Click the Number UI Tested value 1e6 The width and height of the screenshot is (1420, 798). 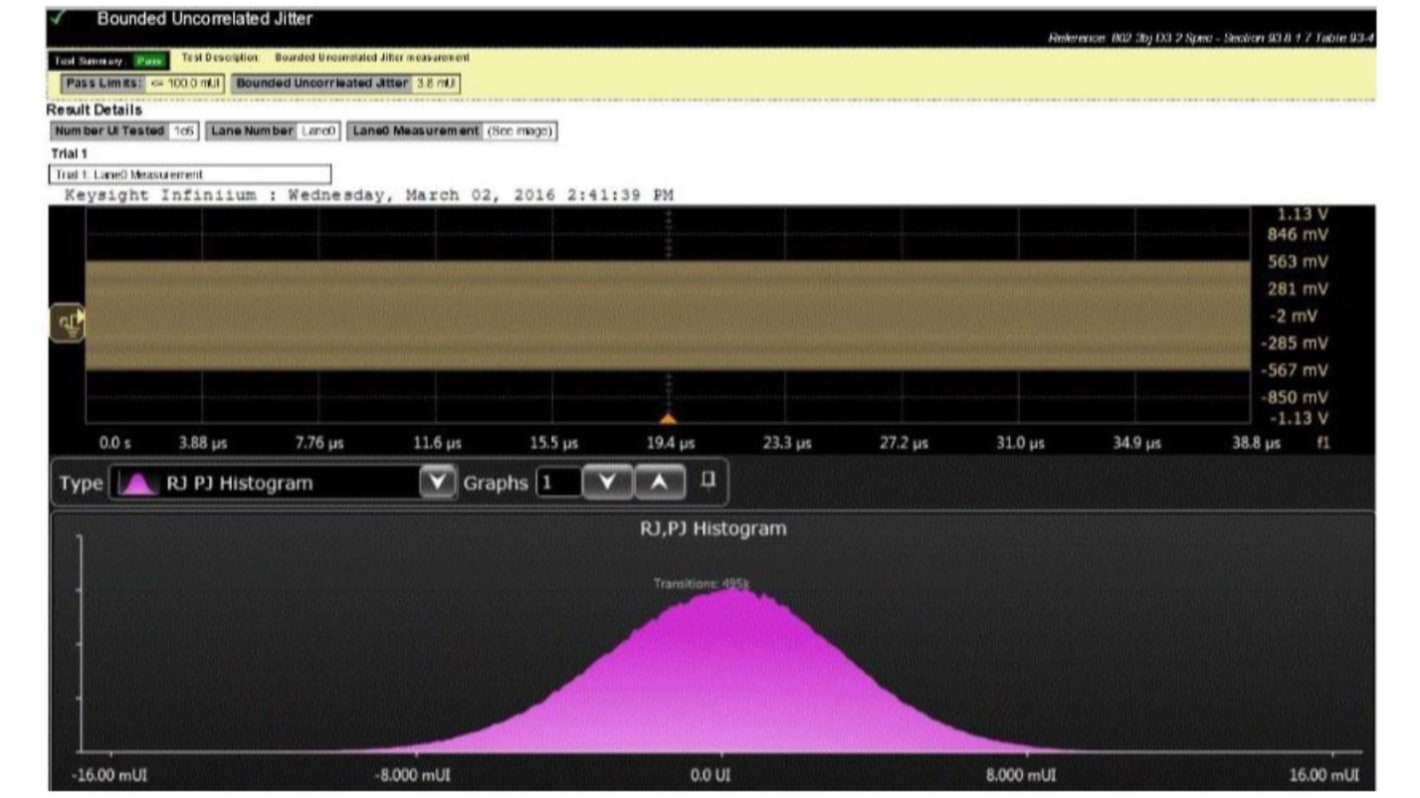click(184, 131)
